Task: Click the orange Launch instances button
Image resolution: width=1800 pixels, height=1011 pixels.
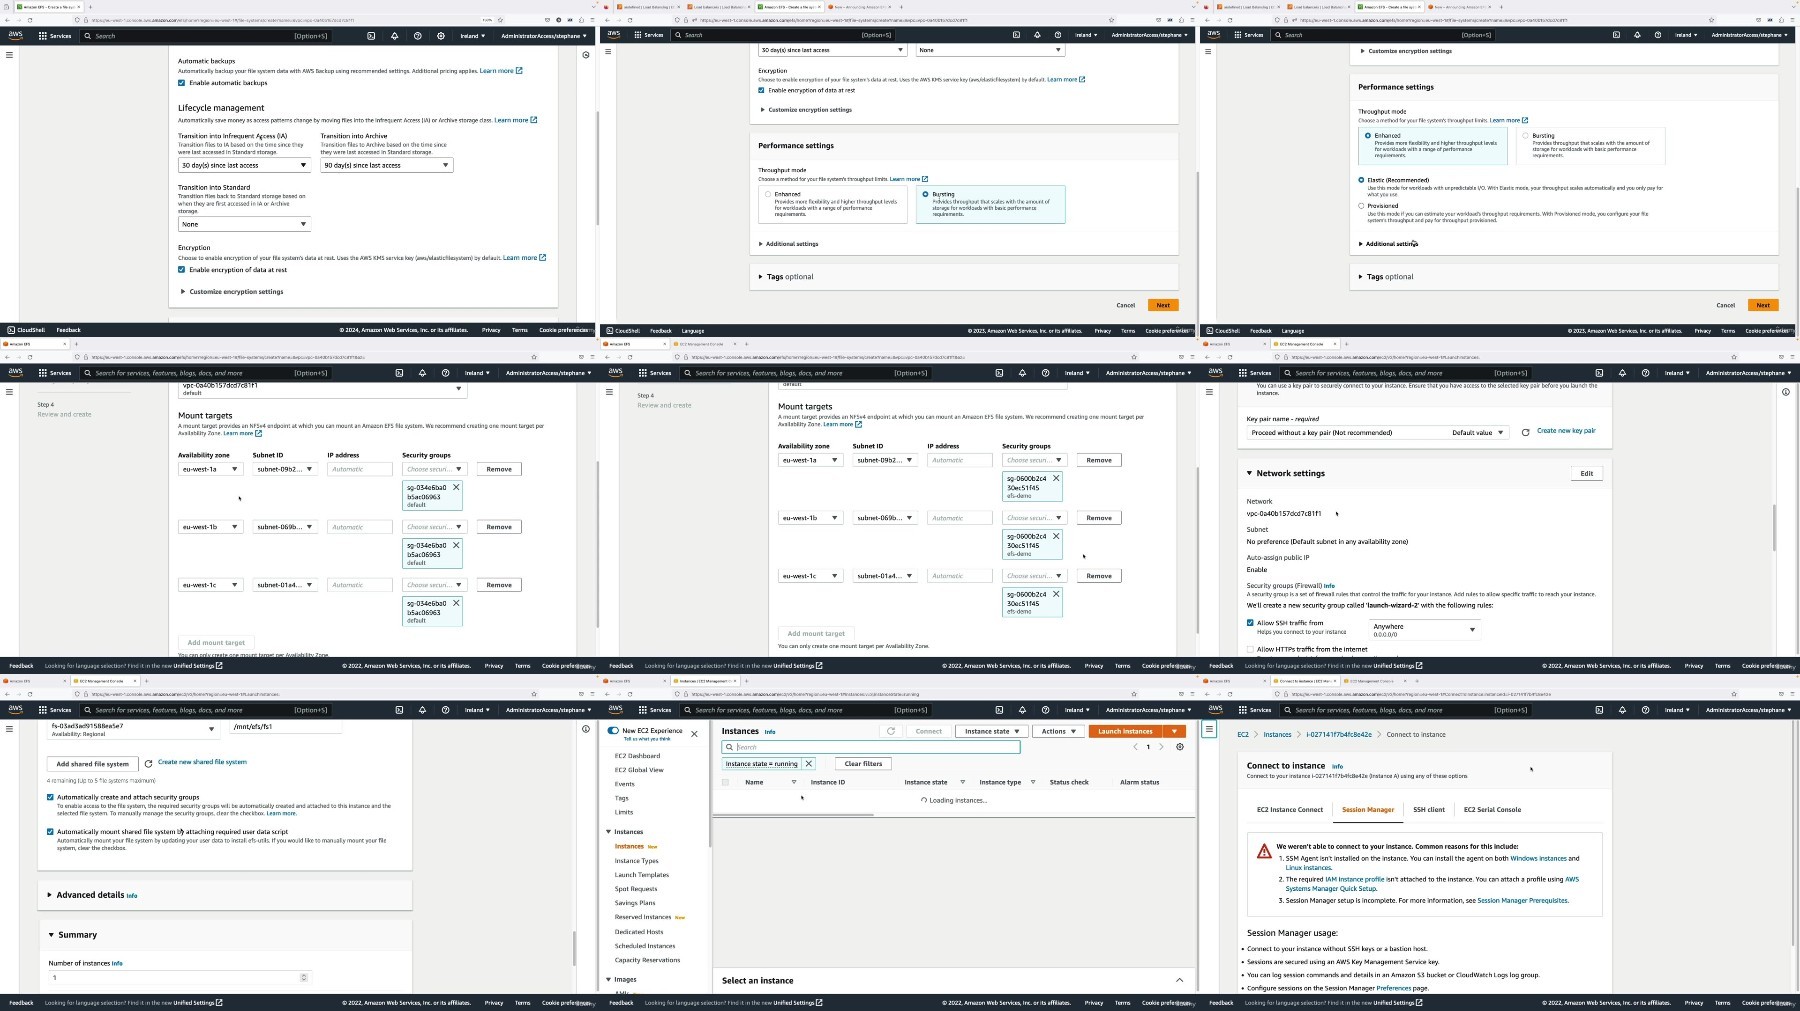Action: 1126,731
